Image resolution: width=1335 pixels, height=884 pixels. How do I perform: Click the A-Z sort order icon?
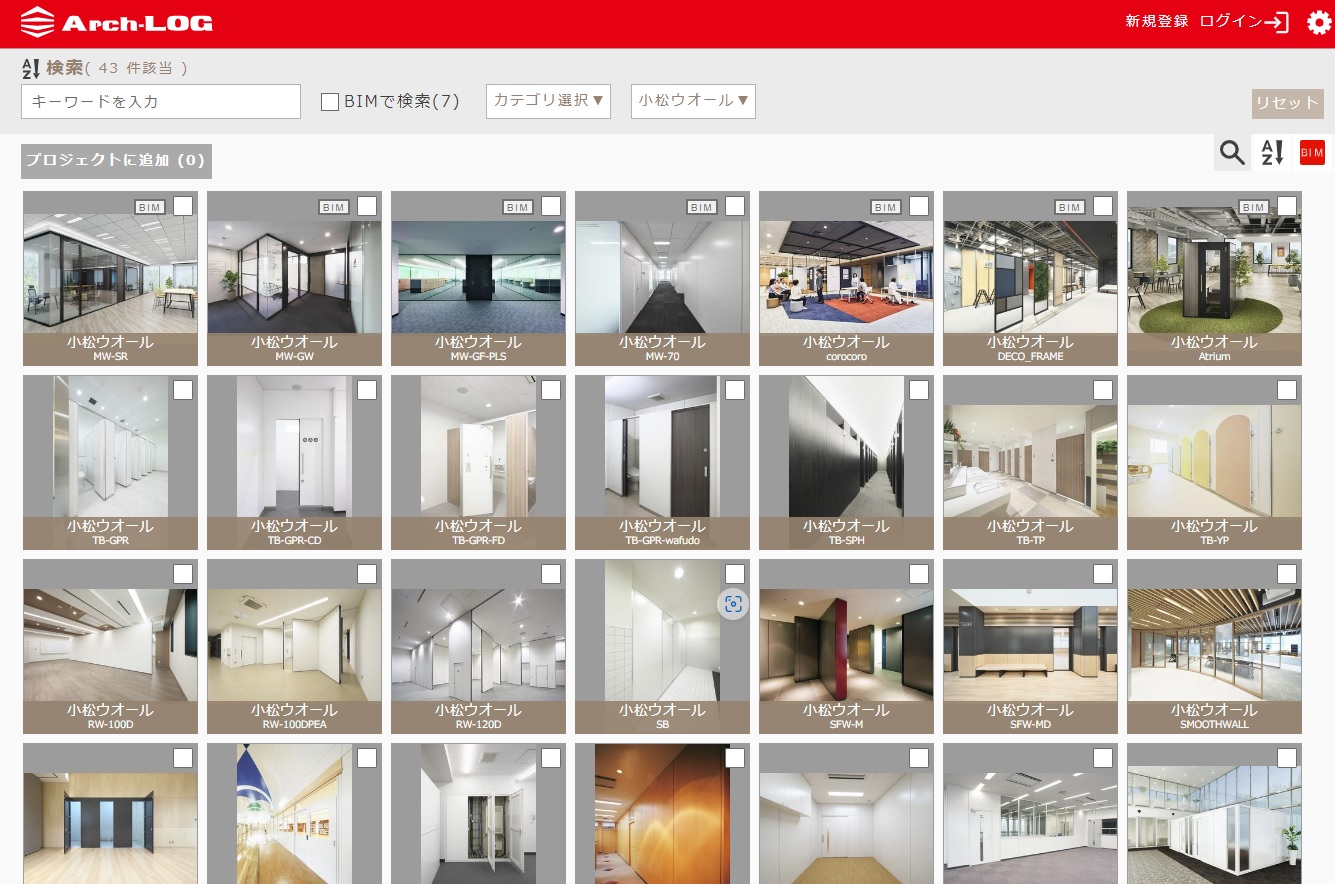coord(1272,153)
